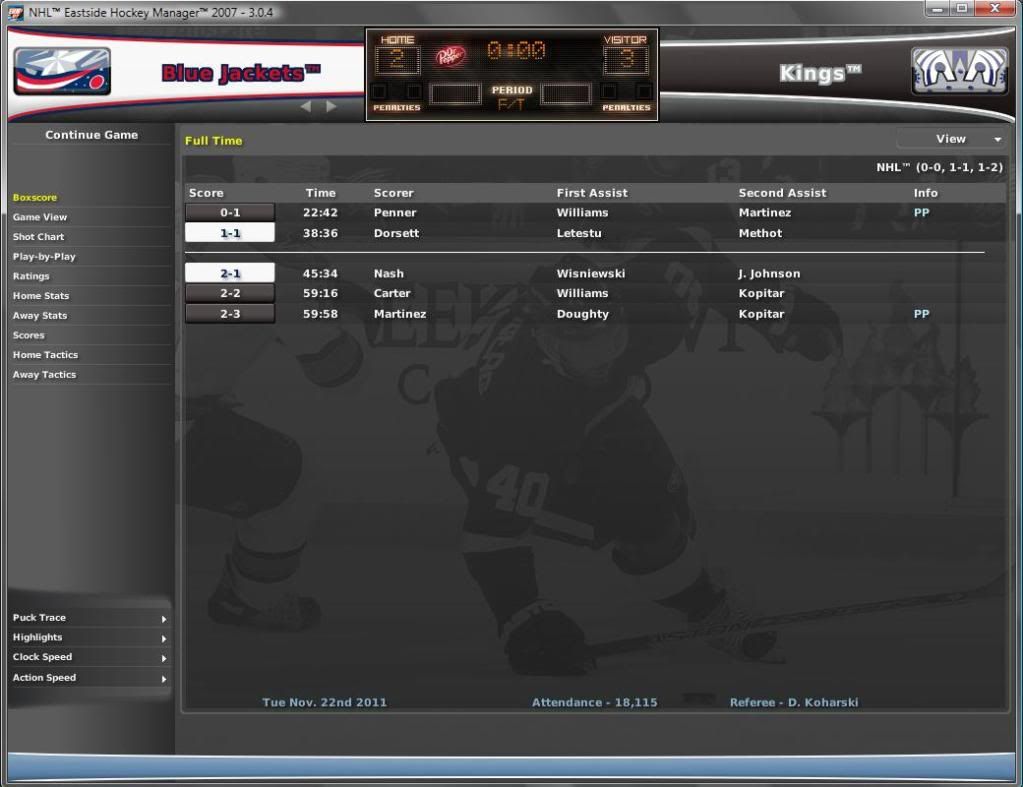Click the 1-1 score button
Viewport: 1023px width, 787px height.
230,233
